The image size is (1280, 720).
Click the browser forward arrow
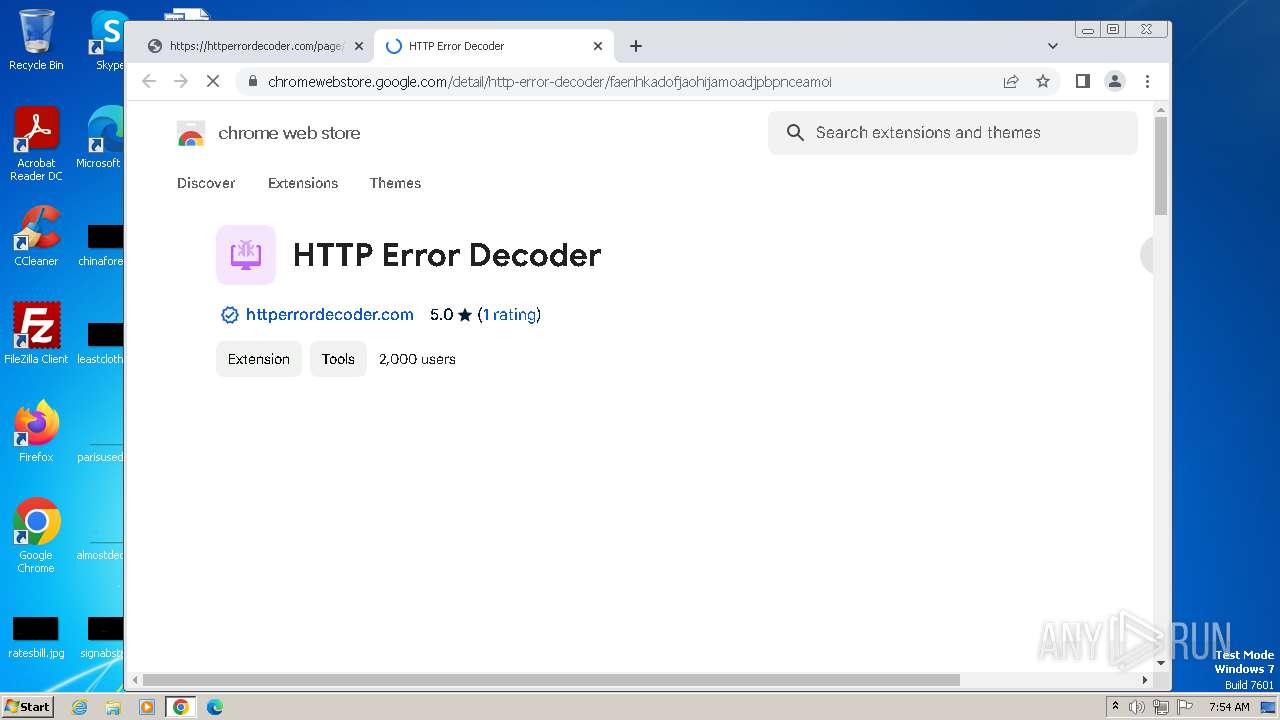pyautogui.click(x=181, y=82)
